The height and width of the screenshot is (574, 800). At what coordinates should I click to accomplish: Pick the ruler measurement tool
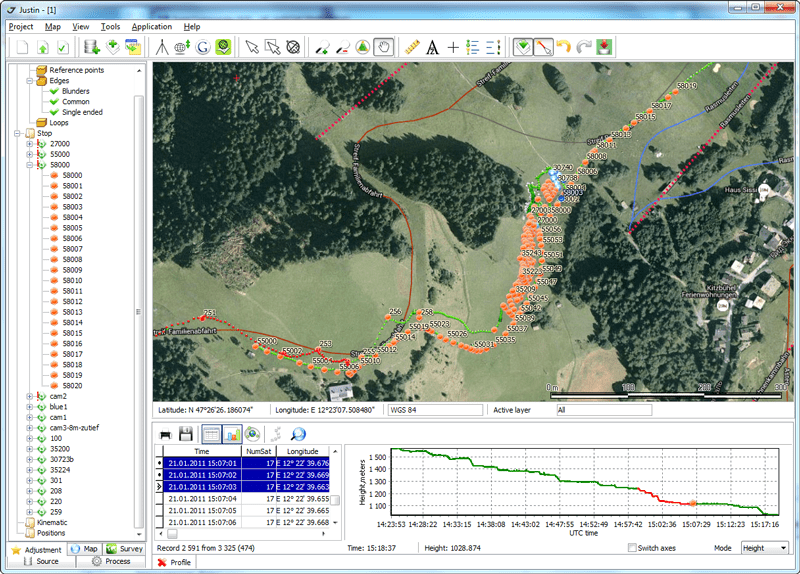pyautogui.click(x=412, y=47)
